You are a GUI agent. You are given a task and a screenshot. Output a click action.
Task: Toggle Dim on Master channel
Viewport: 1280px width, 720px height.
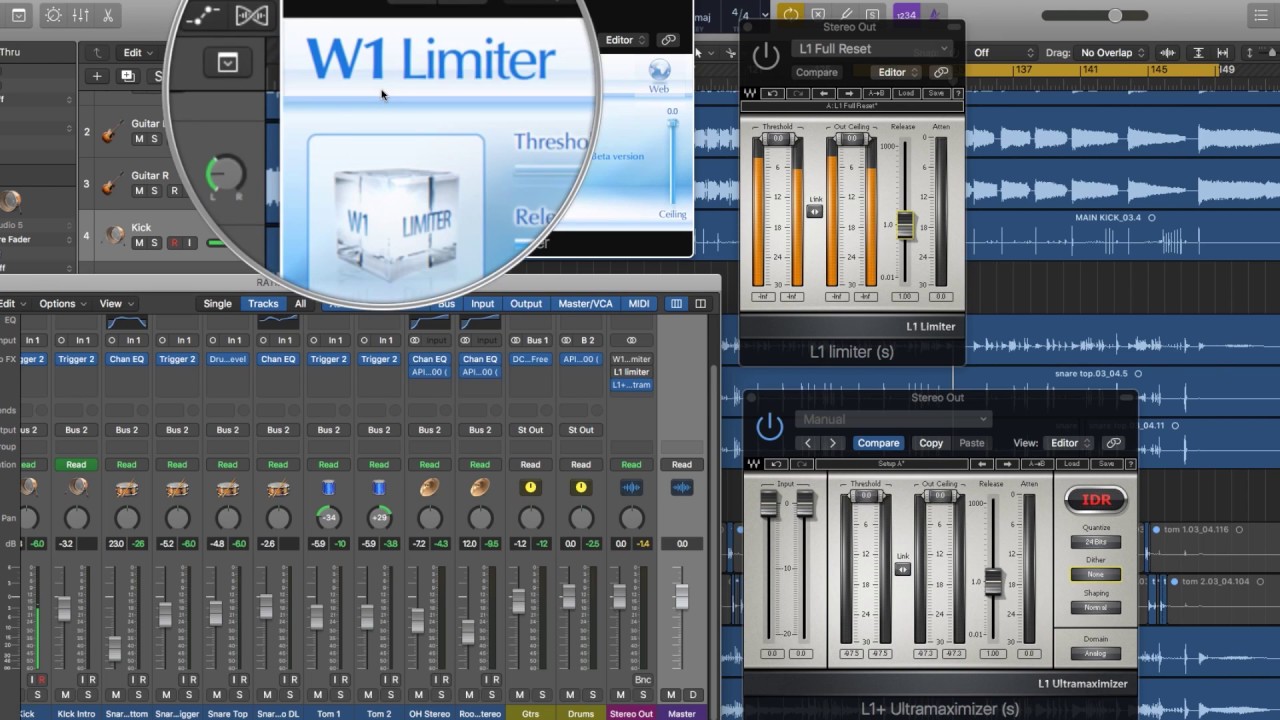click(x=692, y=694)
